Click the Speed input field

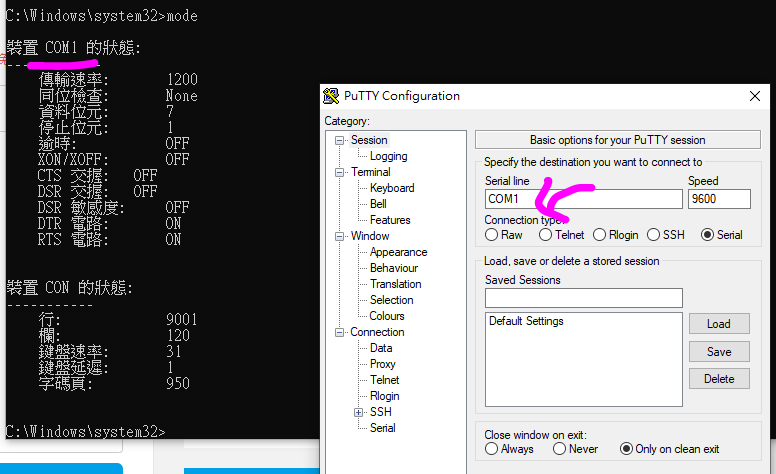pos(719,199)
